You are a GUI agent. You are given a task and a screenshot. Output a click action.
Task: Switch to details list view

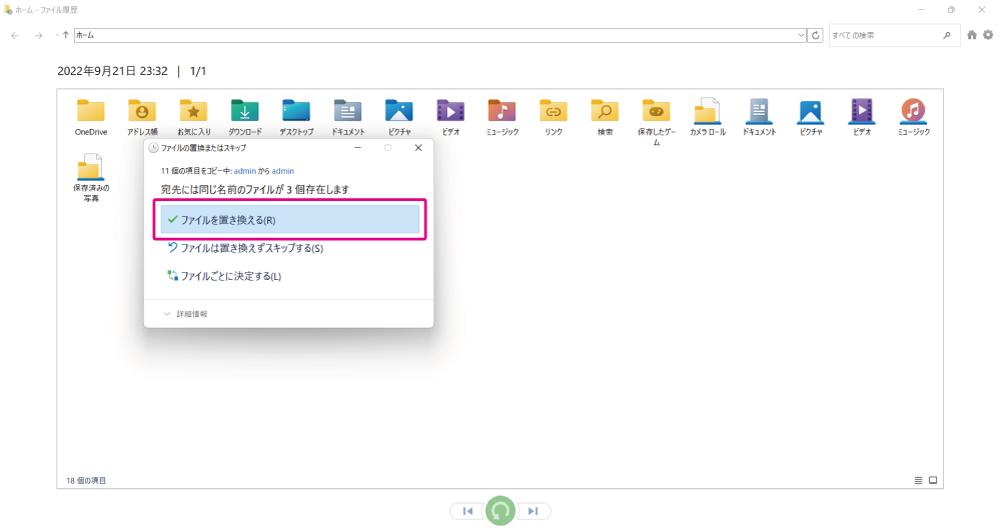tap(918, 480)
